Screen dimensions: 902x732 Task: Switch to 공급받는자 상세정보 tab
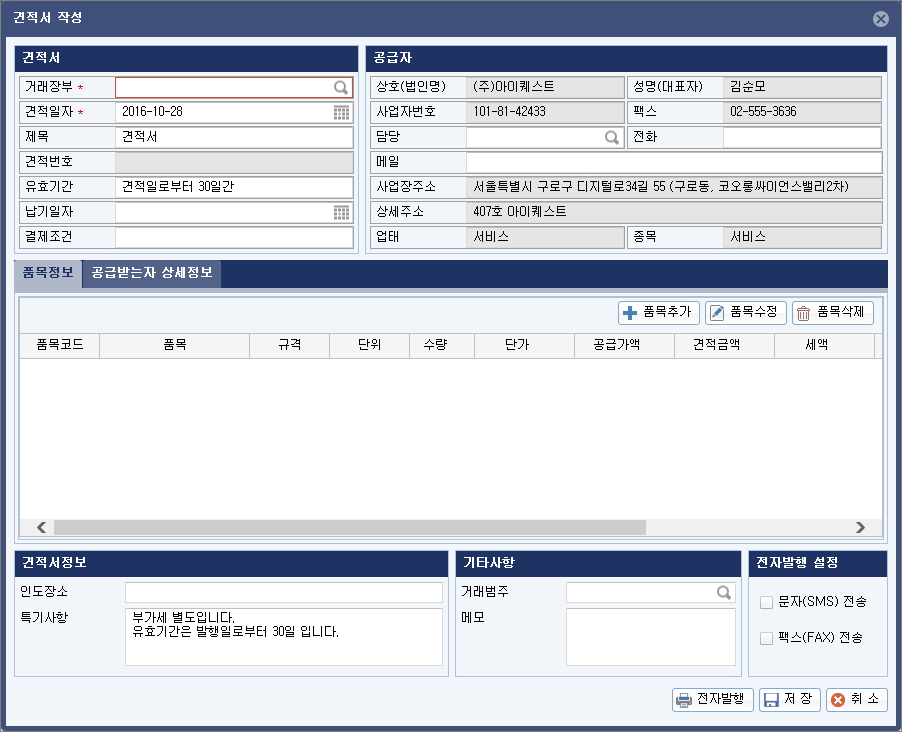pos(152,273)
